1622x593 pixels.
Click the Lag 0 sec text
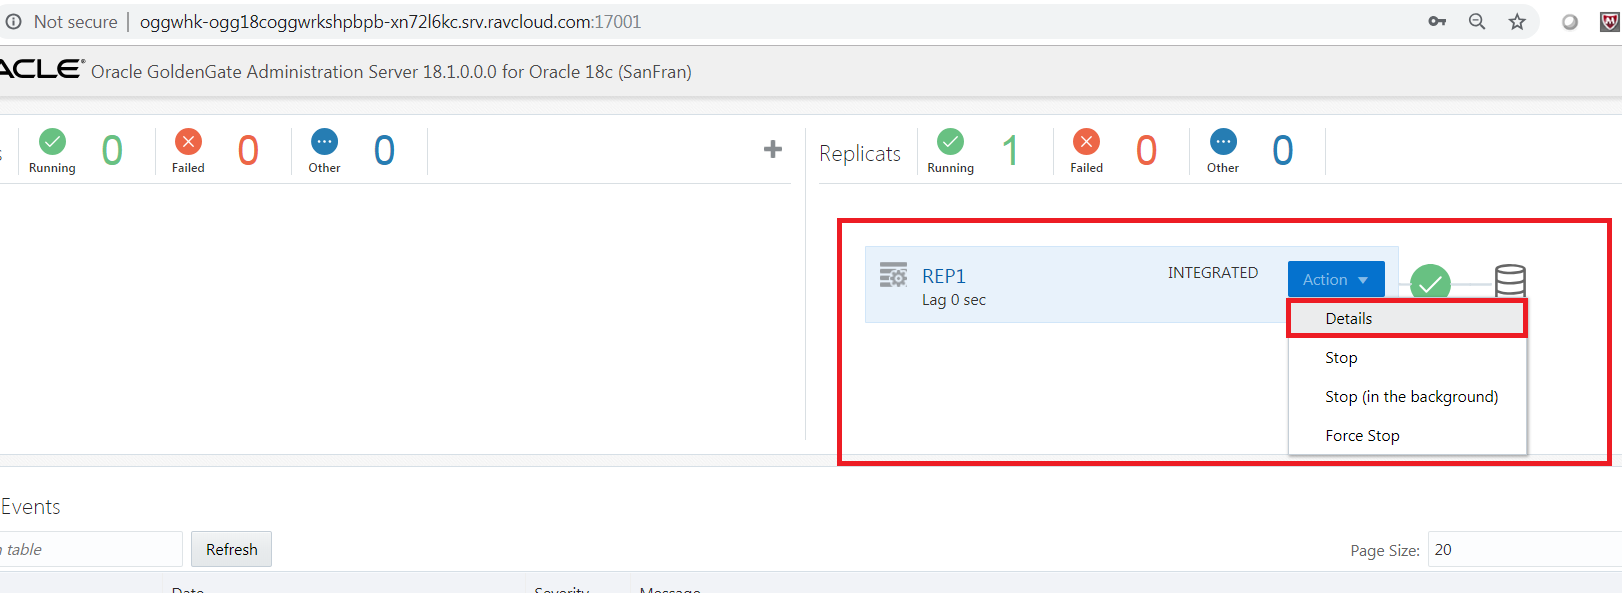[x=954, y=300]
